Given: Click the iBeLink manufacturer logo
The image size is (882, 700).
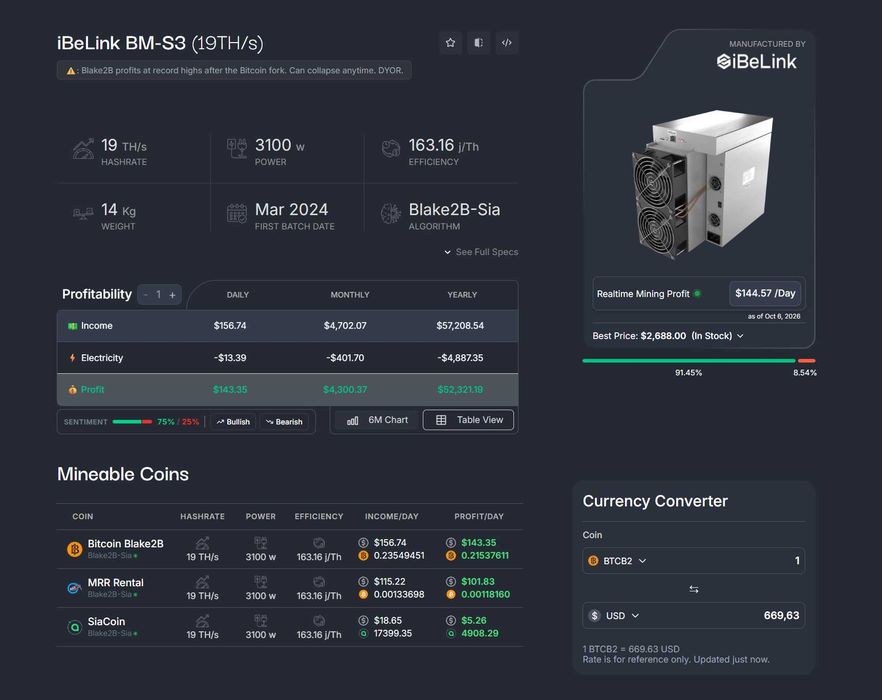Looking at the screenshot, I should 757,61.
